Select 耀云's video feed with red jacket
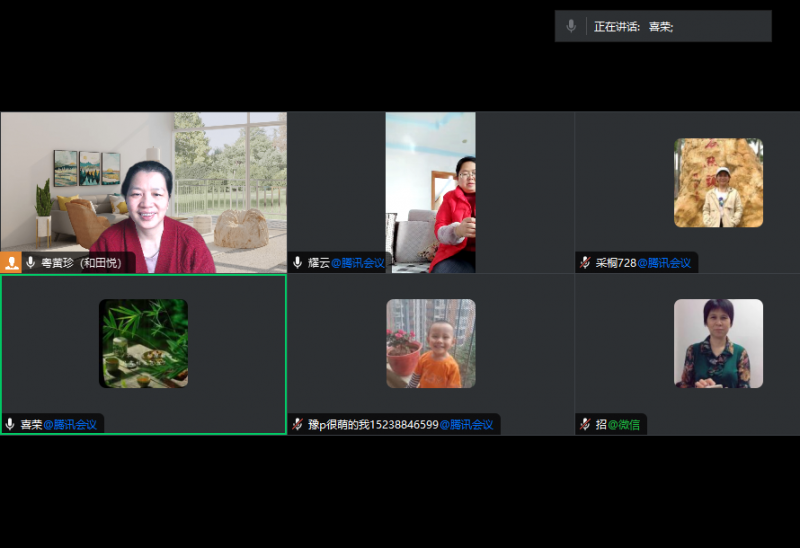The height and width of the screenshot is (548, 800). [x=431, y=192]
